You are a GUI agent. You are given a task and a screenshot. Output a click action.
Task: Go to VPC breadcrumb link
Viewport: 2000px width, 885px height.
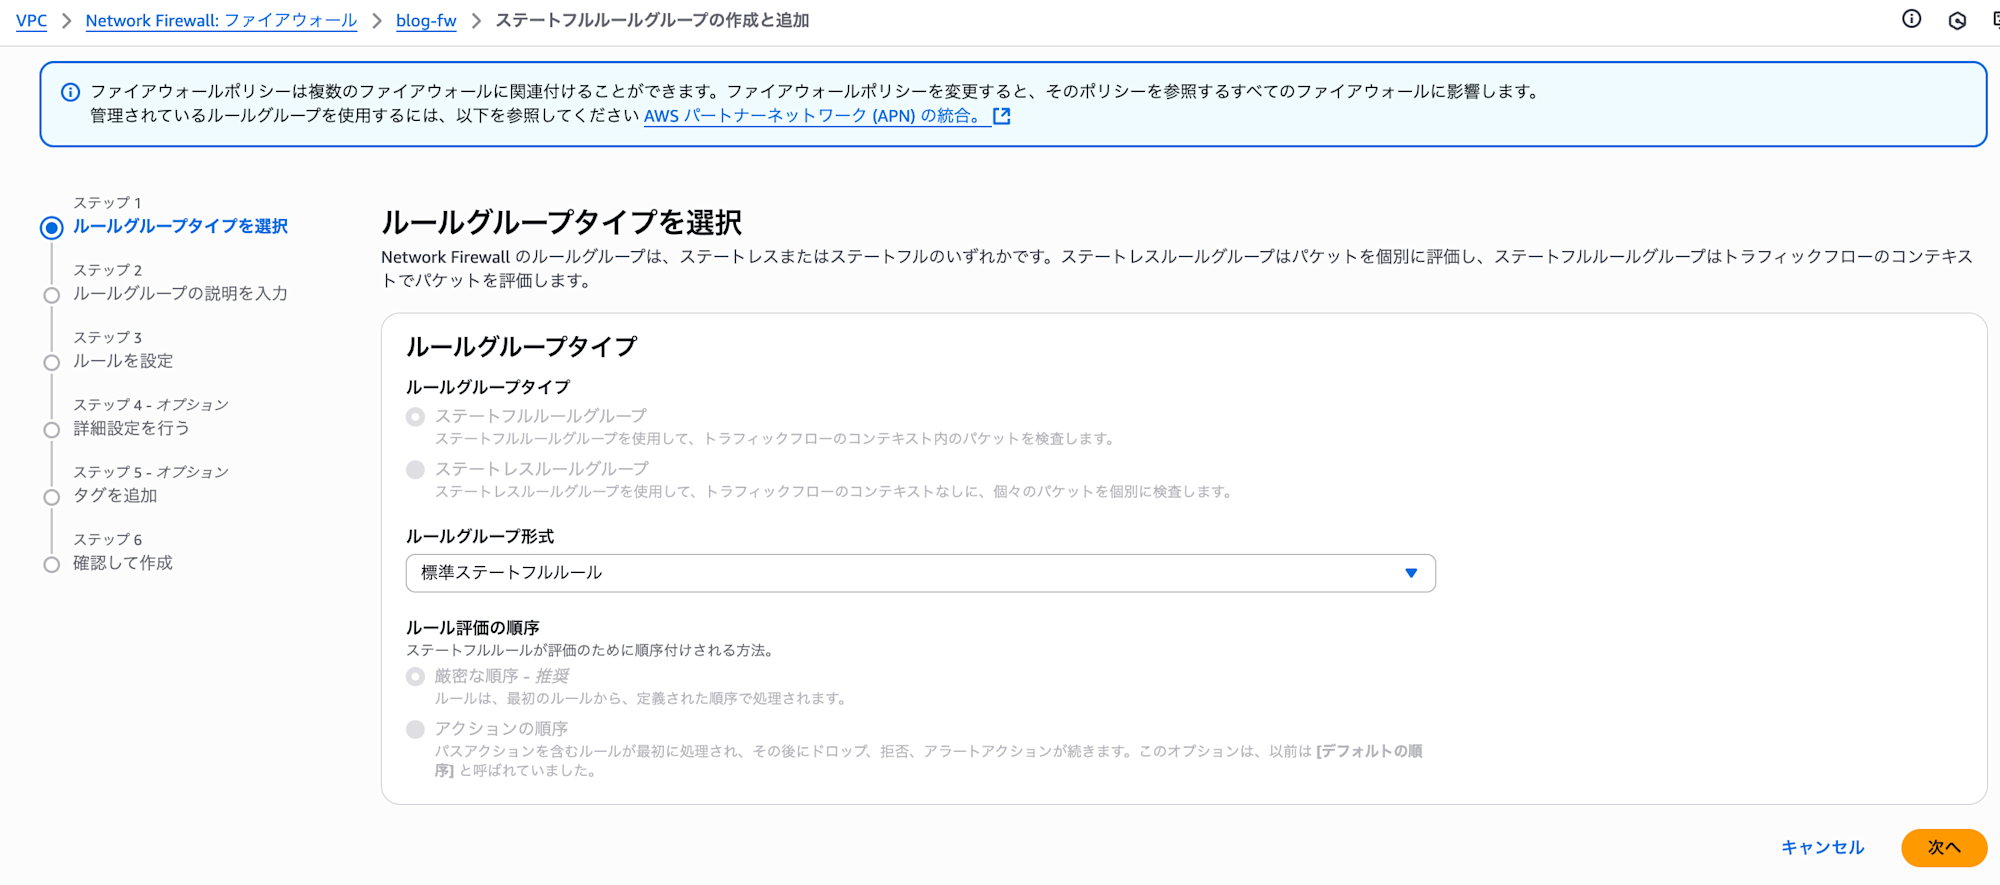31,20
